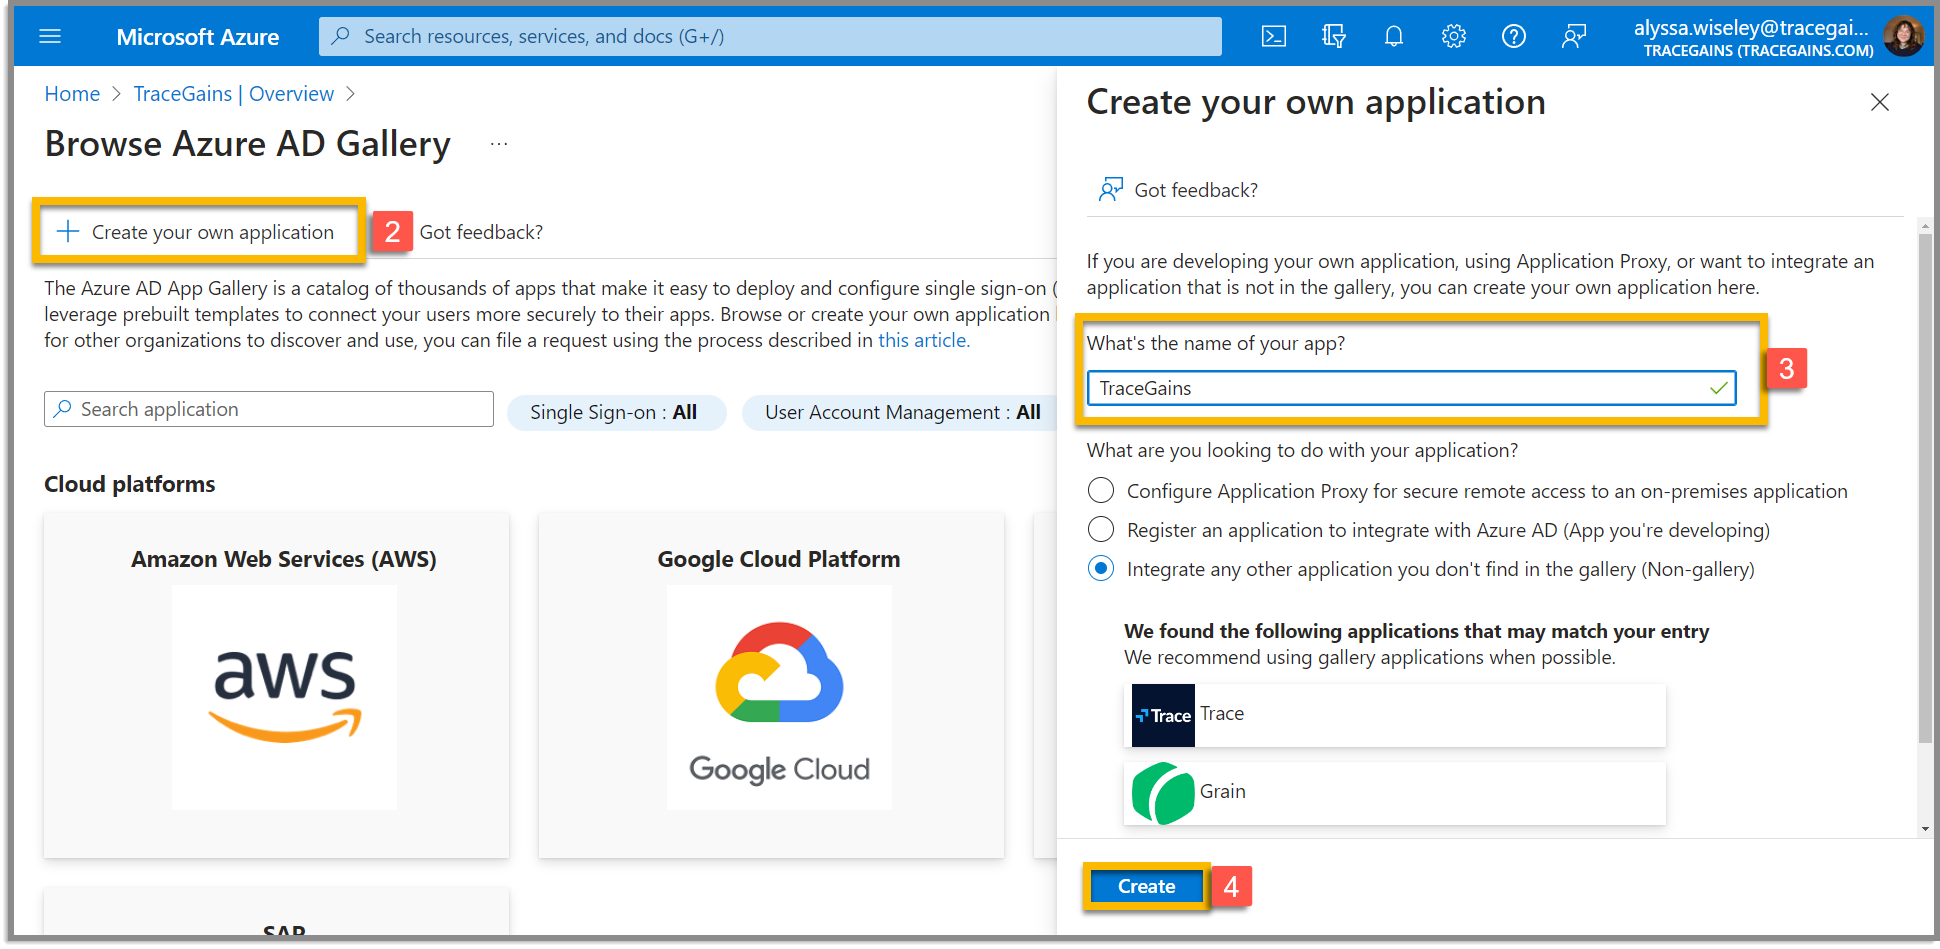Select Configure Application Proxy radio option
The image size is (1940, 949).
[x=1101, y=491]
